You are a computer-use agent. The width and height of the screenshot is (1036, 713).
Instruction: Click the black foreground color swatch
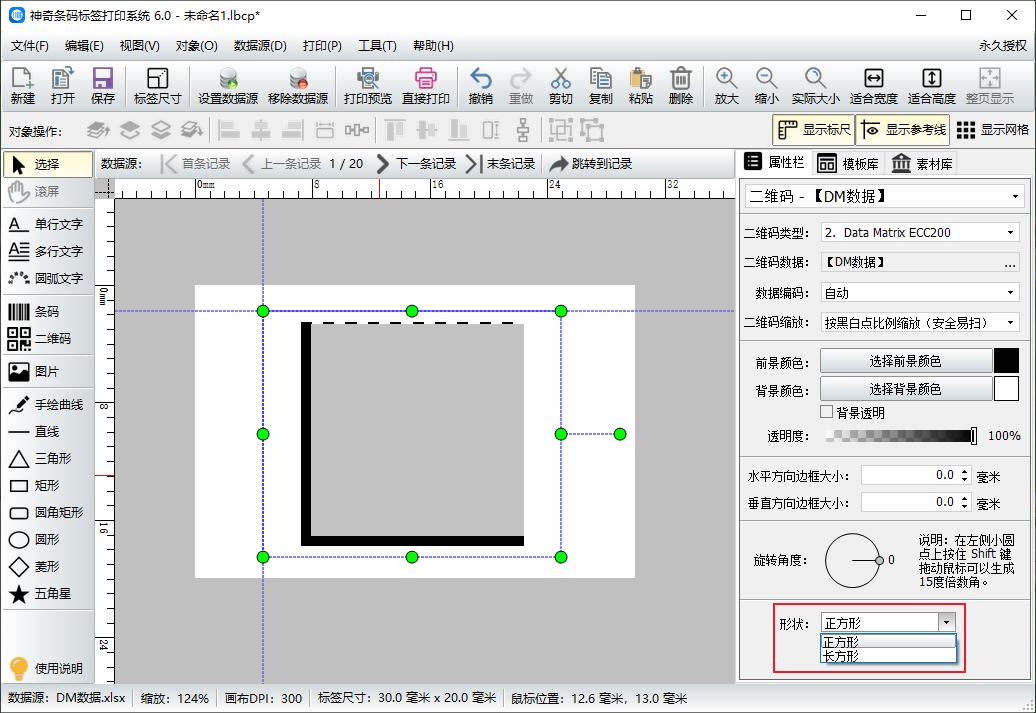(x=1005, y=361)
